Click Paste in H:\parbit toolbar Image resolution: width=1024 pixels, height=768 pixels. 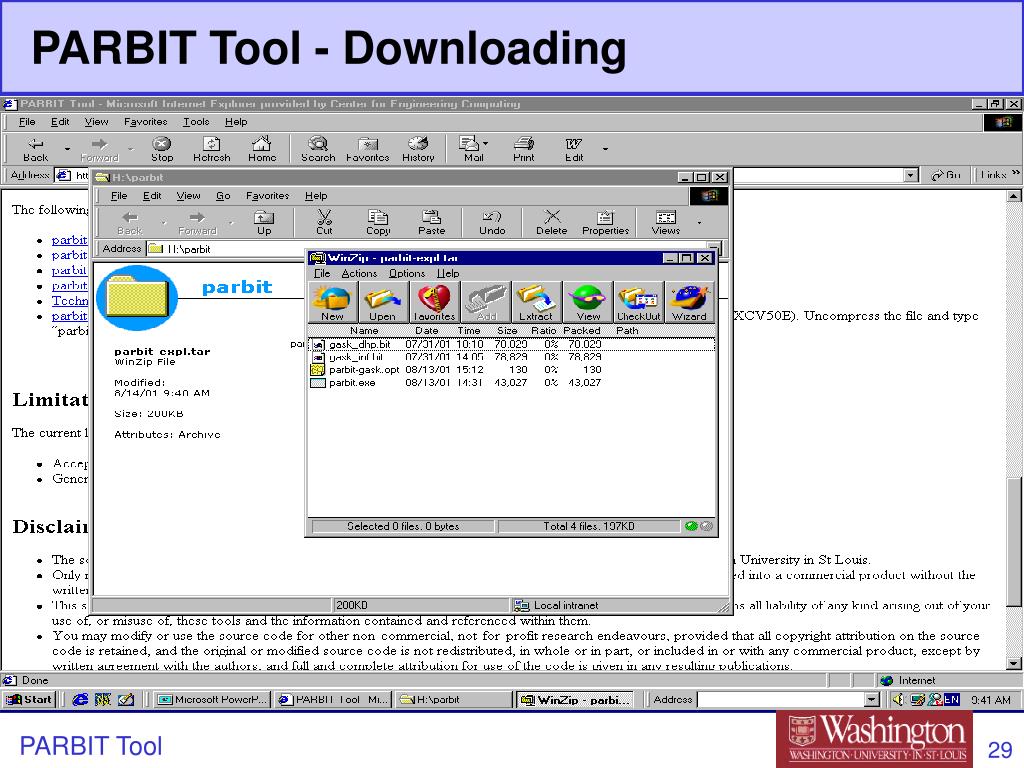click(x=431, y=222)
